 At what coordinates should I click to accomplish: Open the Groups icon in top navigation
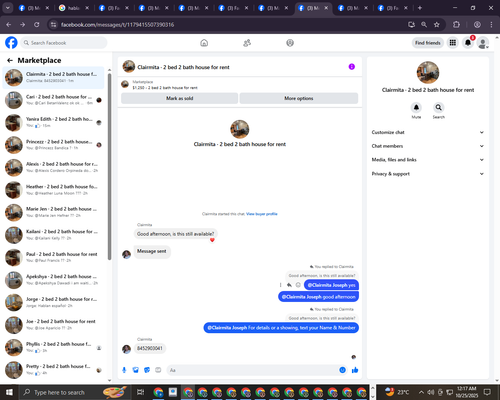(290, 43)
